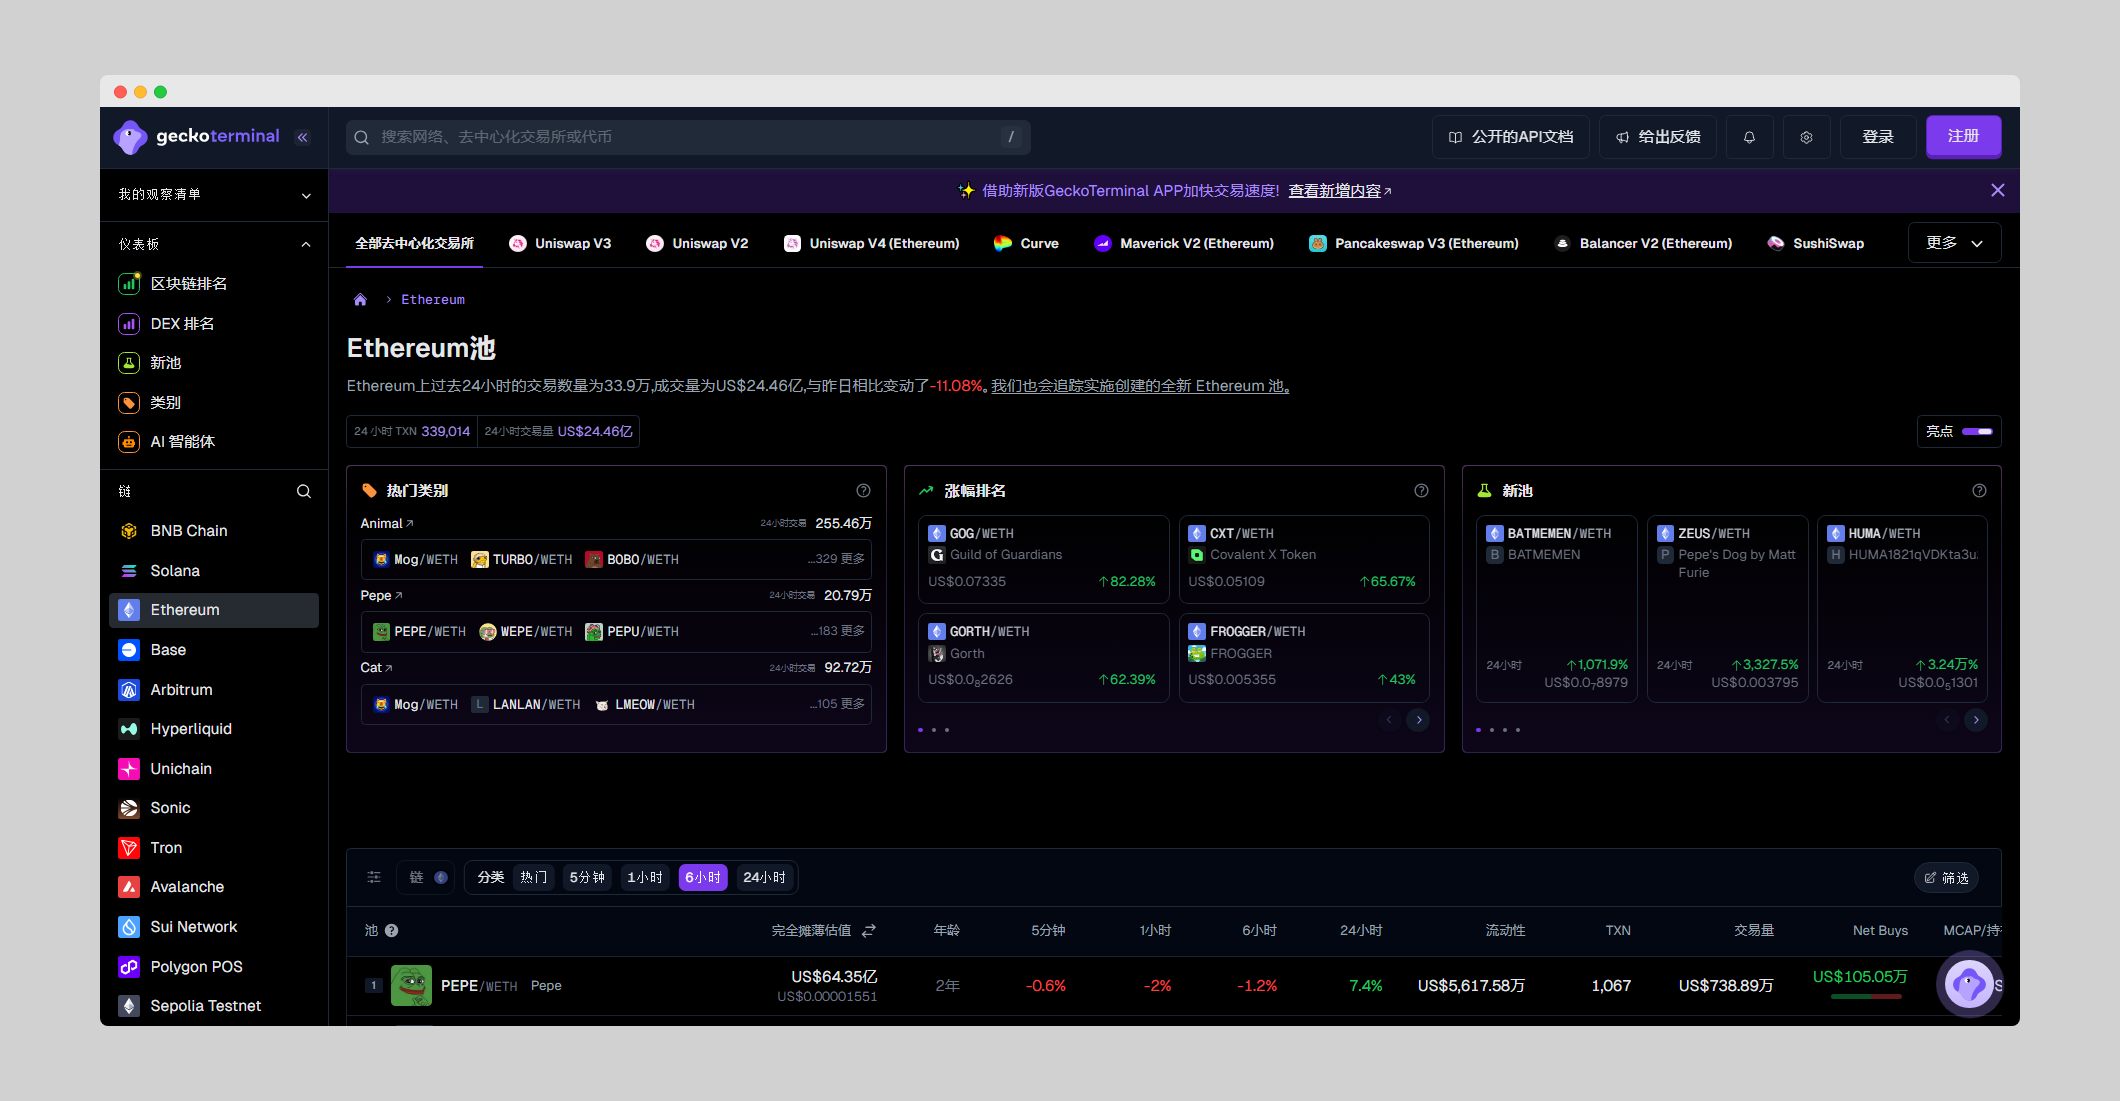The width and height of the screenshot is (2120, 1101).
Task: Open AI 智能体 in sidebar
Action: (182, 442)
